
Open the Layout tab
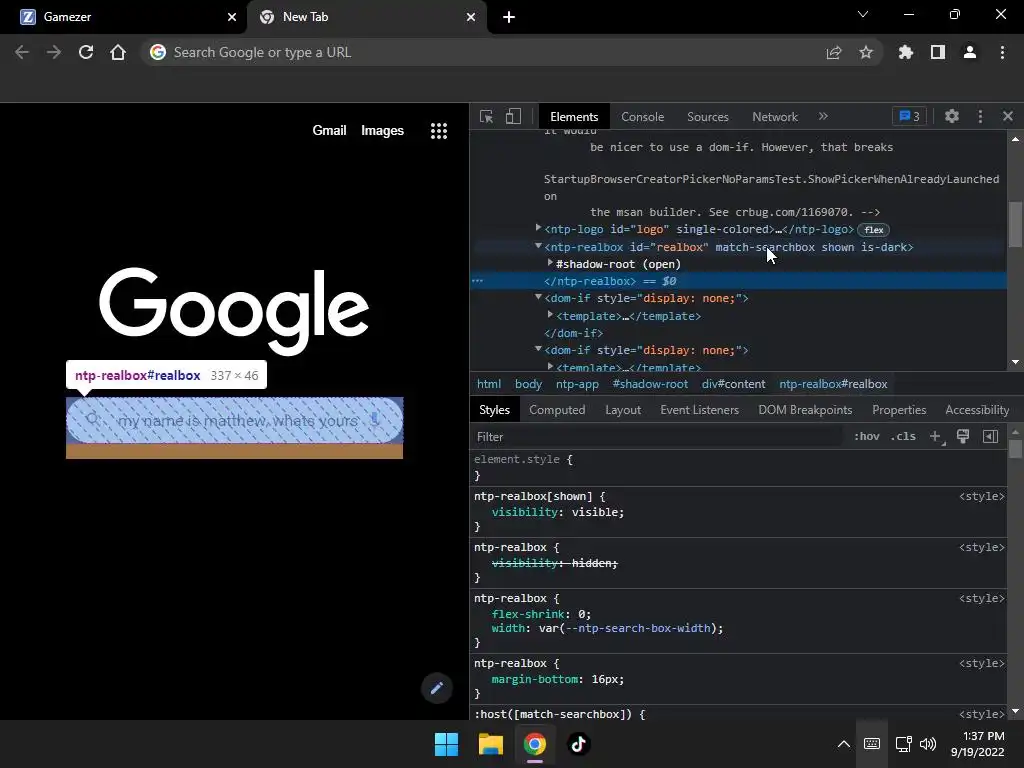coord(622,409)
